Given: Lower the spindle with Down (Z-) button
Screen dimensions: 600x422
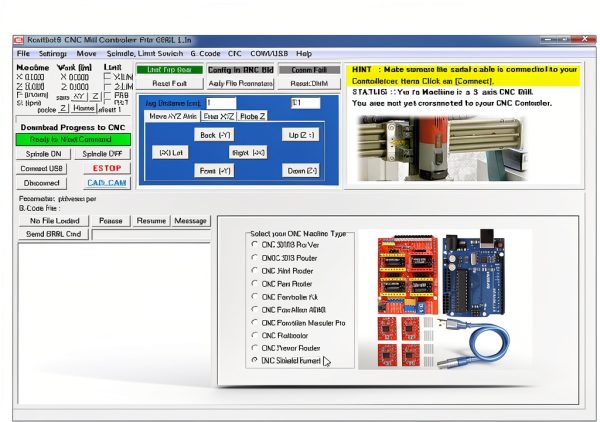Looking at the screenshot, I should 300,171.
